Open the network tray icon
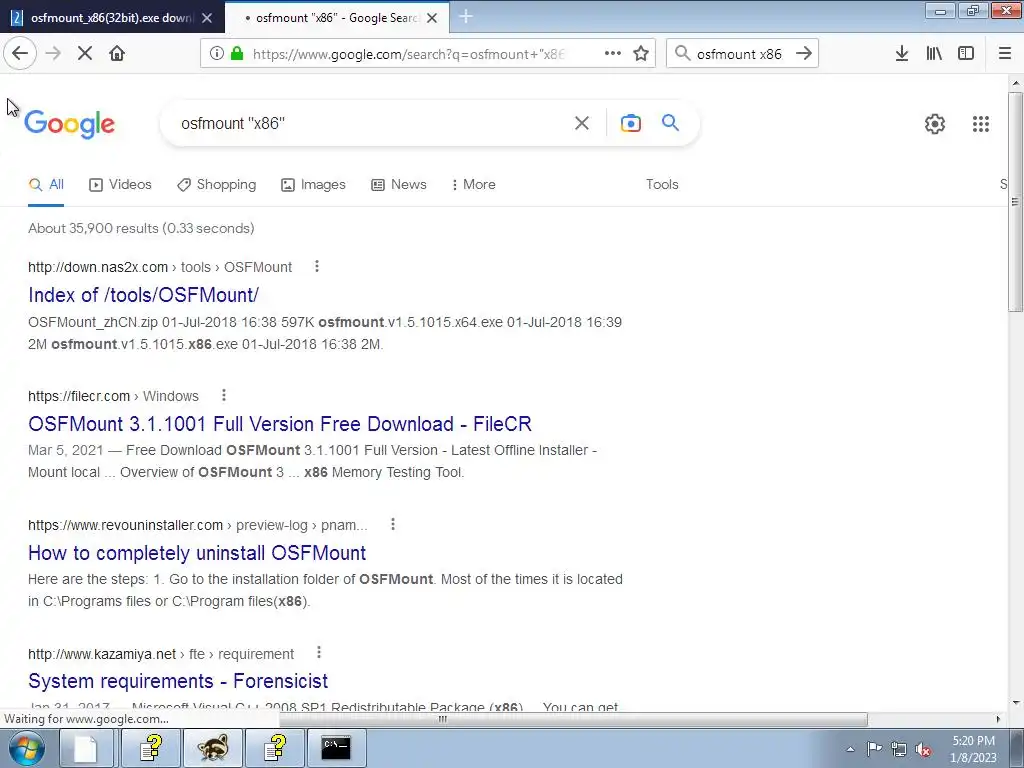 click(899, 749)
